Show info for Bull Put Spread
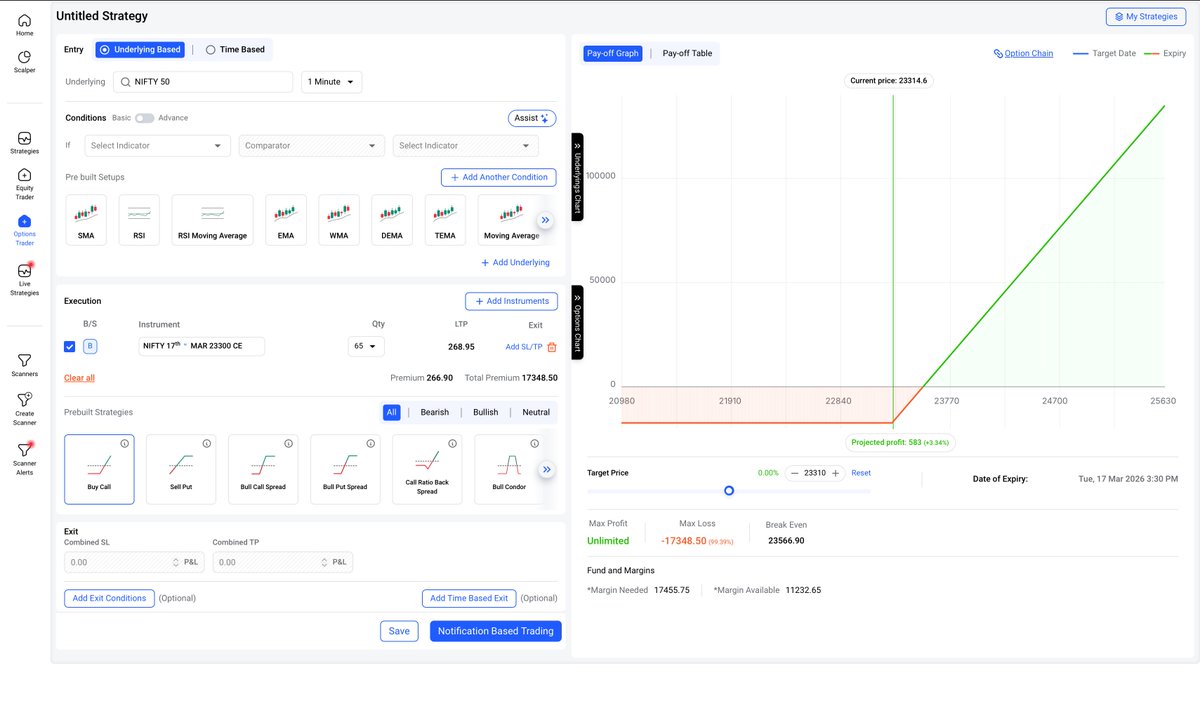This screenshot has width=1200, height=701. [370, 443]
